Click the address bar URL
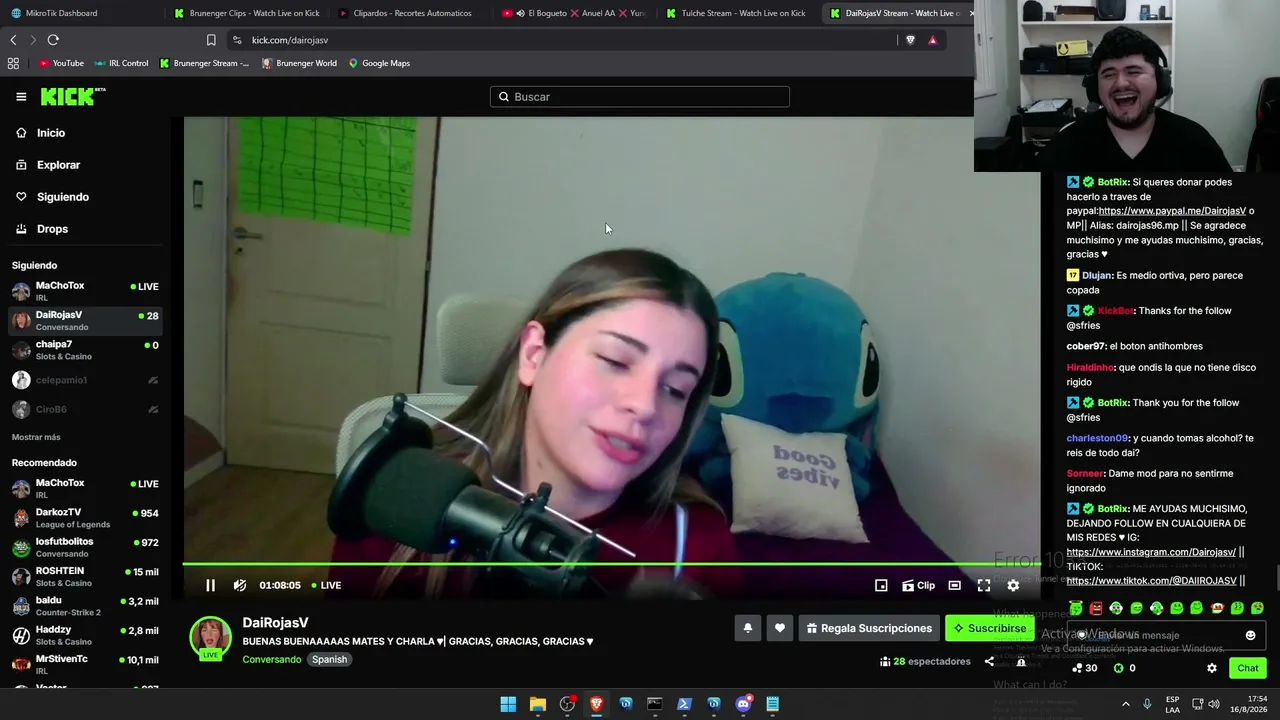The height and width of the screenshot is (720, 1280). tap(290, 40)
